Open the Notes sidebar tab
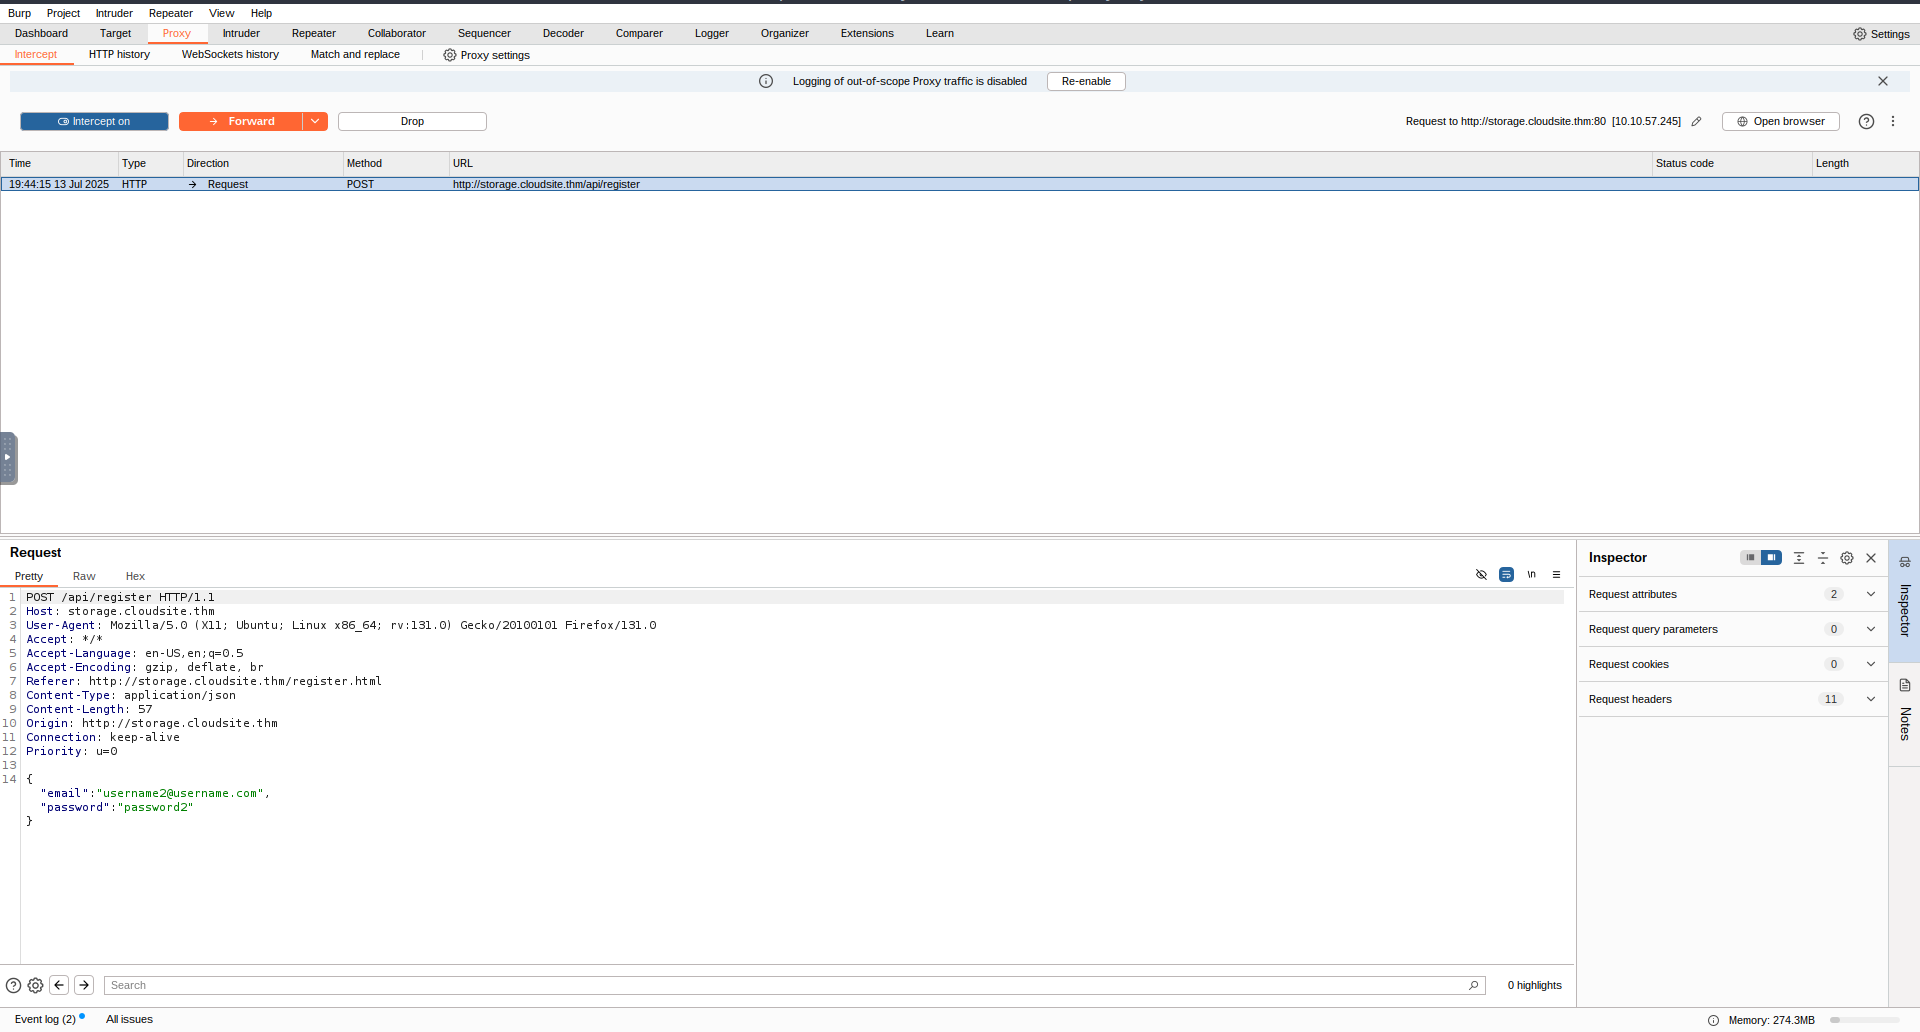The width and height of the screenshot is (1920, 1032). [x=1905, y=714]
